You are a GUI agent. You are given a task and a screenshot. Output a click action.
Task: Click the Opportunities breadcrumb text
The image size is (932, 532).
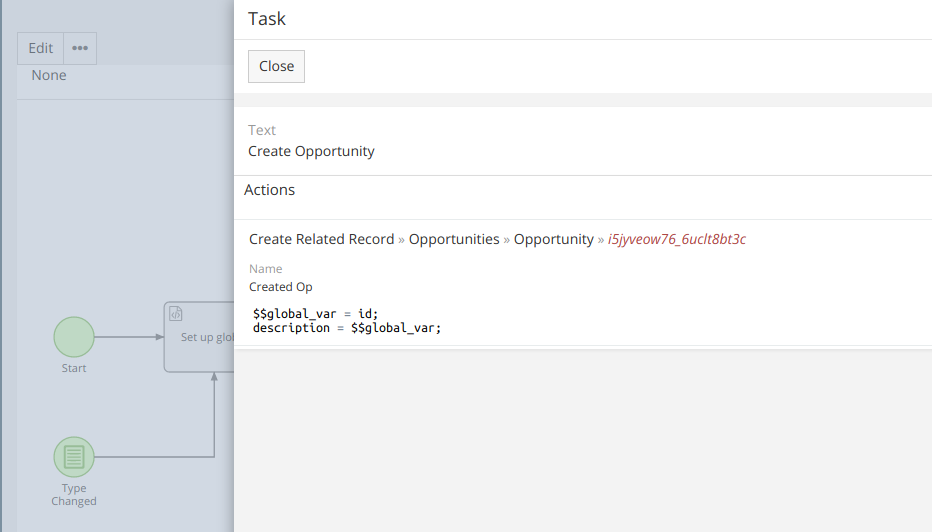454,239
